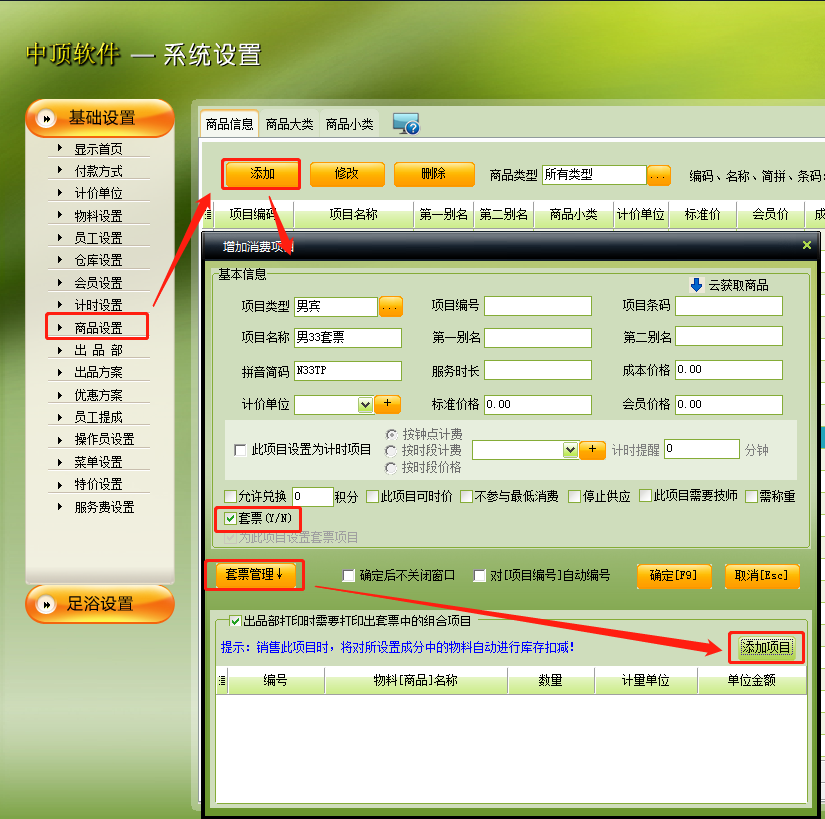Image resolution: width=825 pixels, height=819 pixels.
Task: Click the 云获取商品 blue download arrow
Action: point(696,285)
